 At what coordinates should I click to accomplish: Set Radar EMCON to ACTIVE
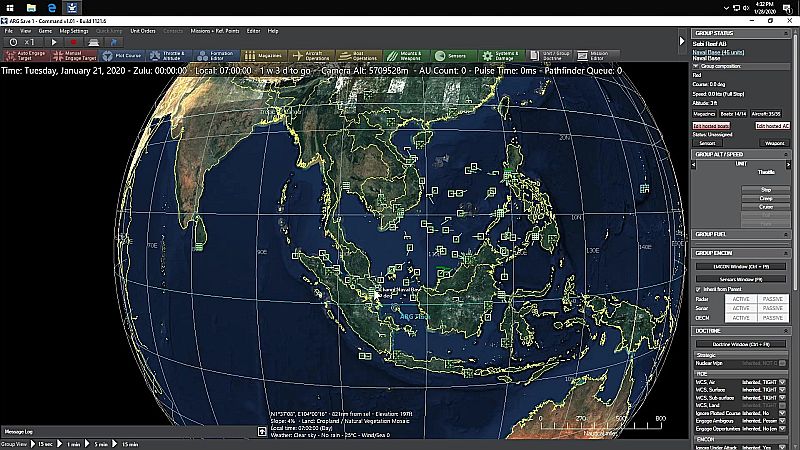tap(741, 299)
